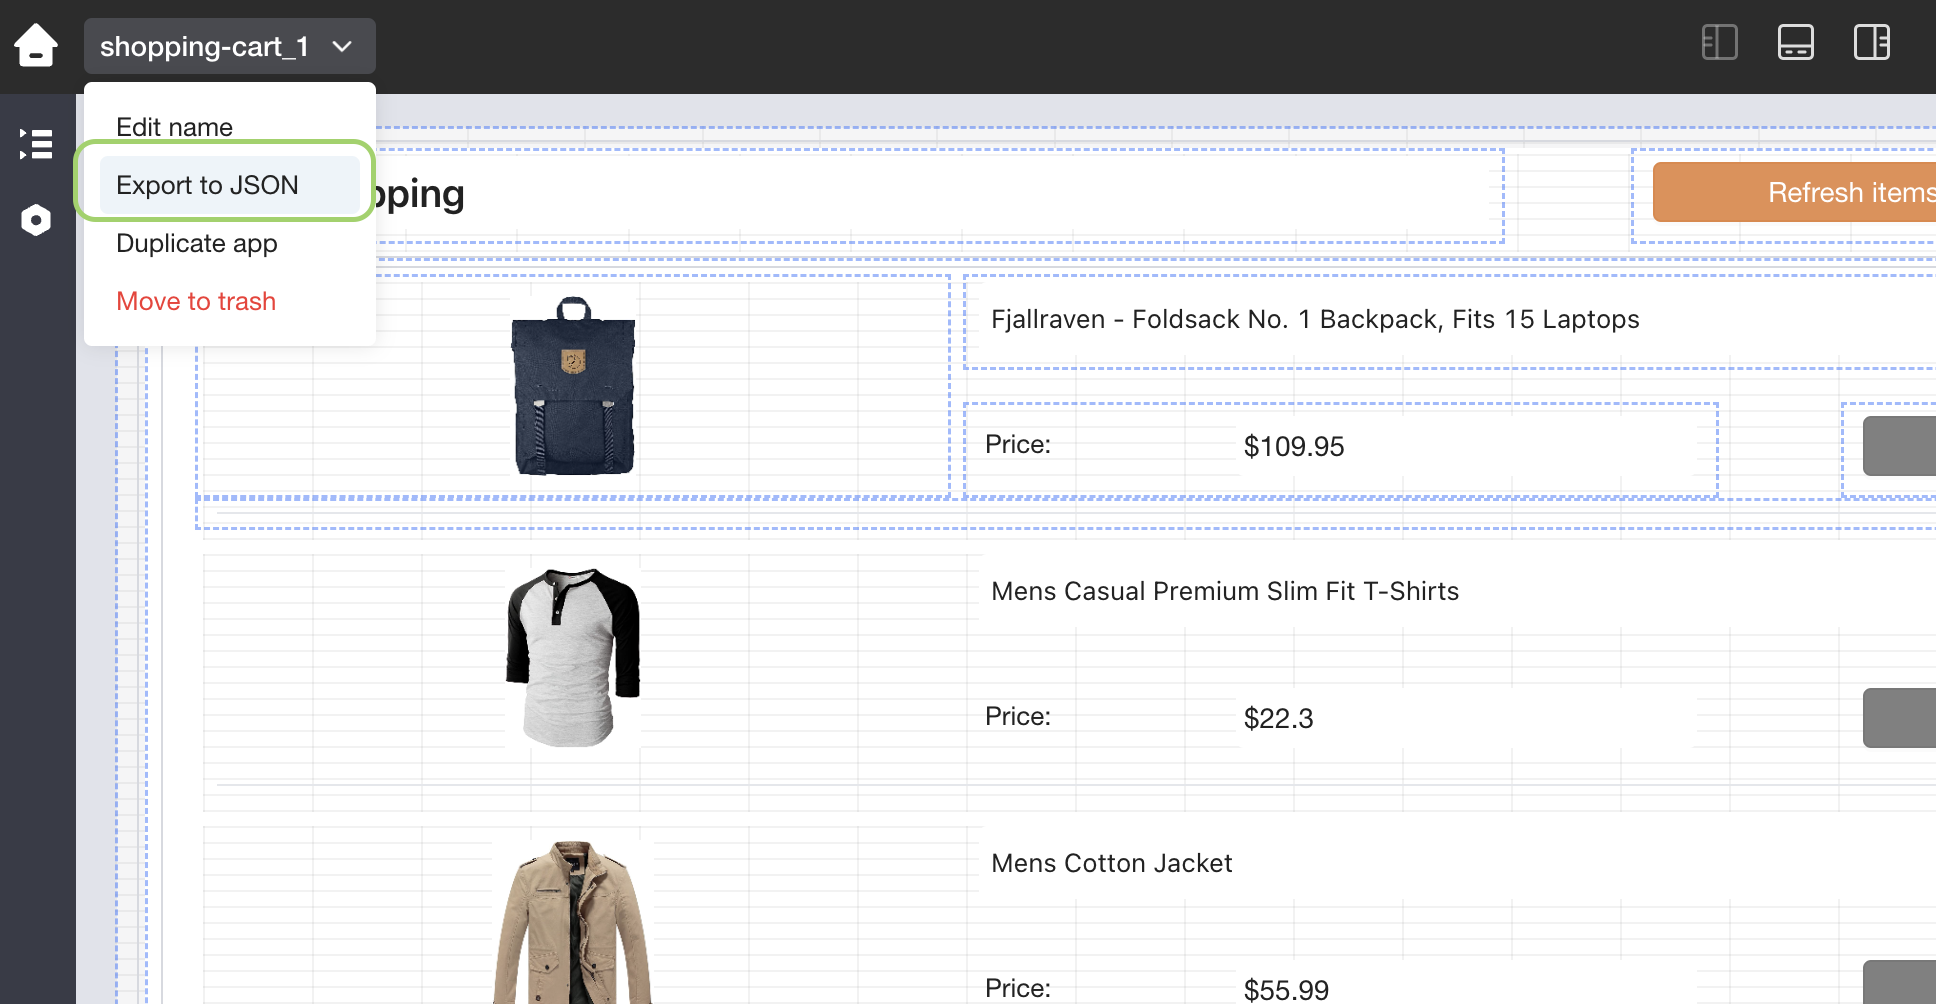Click the cotton jacket product image
The image size is (1936, 1004).
click(573, 922)
